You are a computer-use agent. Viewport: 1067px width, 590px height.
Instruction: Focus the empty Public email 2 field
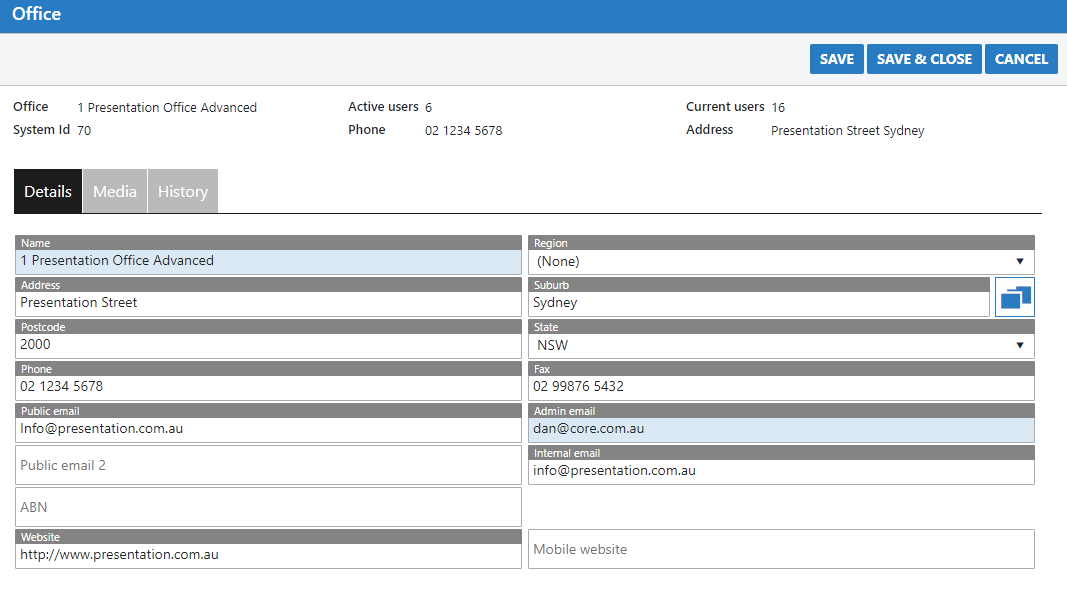pyautogui.click(x=268, y=465)
